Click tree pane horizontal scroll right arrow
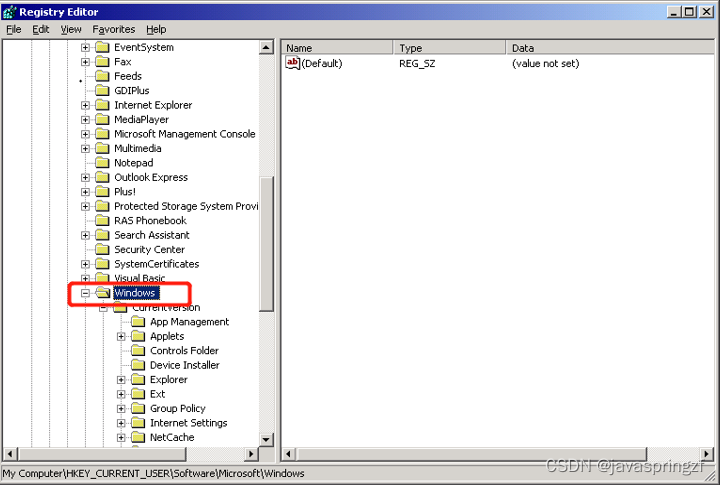 251,454
